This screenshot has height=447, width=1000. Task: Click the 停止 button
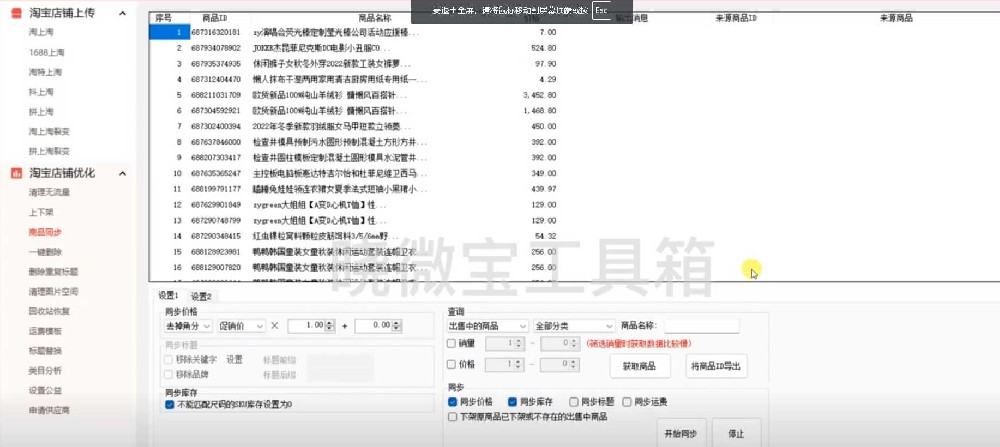coord(737,434)
